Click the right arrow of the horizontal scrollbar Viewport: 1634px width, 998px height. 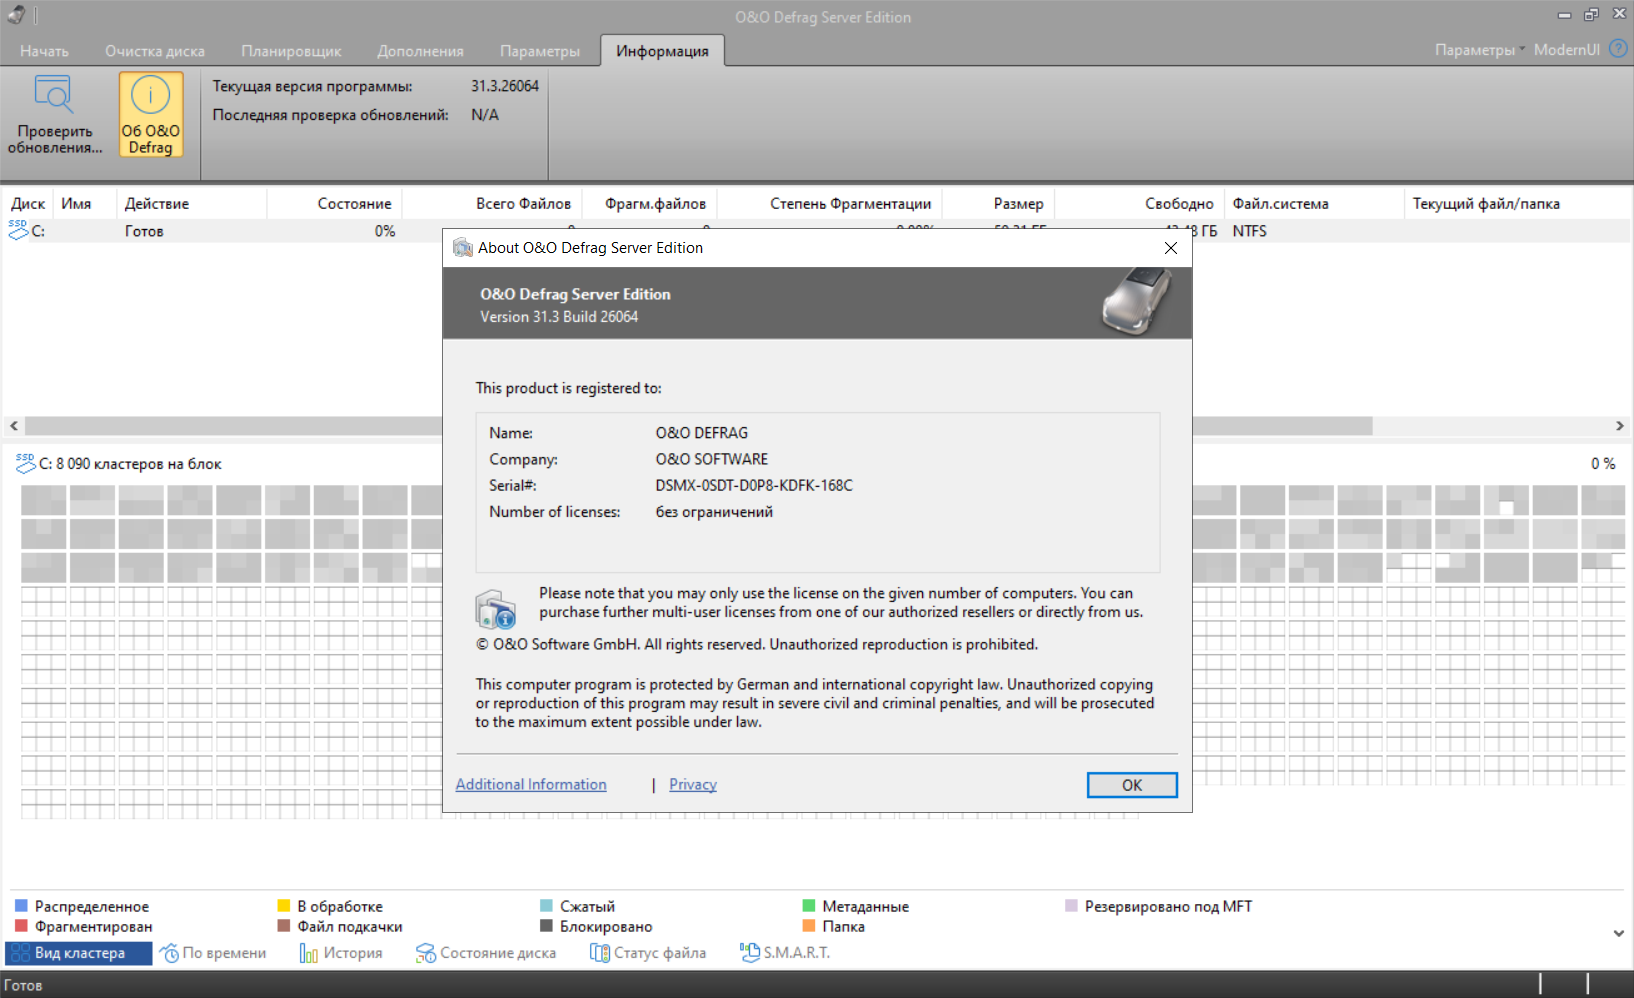[1620, 426]
